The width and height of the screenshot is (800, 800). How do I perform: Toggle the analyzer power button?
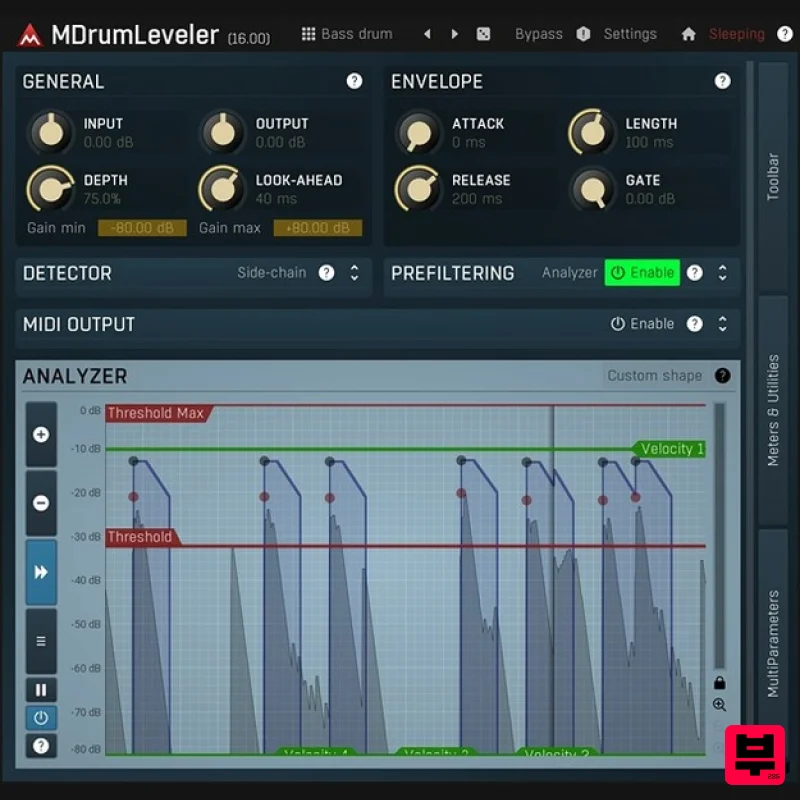coord(40,716)
